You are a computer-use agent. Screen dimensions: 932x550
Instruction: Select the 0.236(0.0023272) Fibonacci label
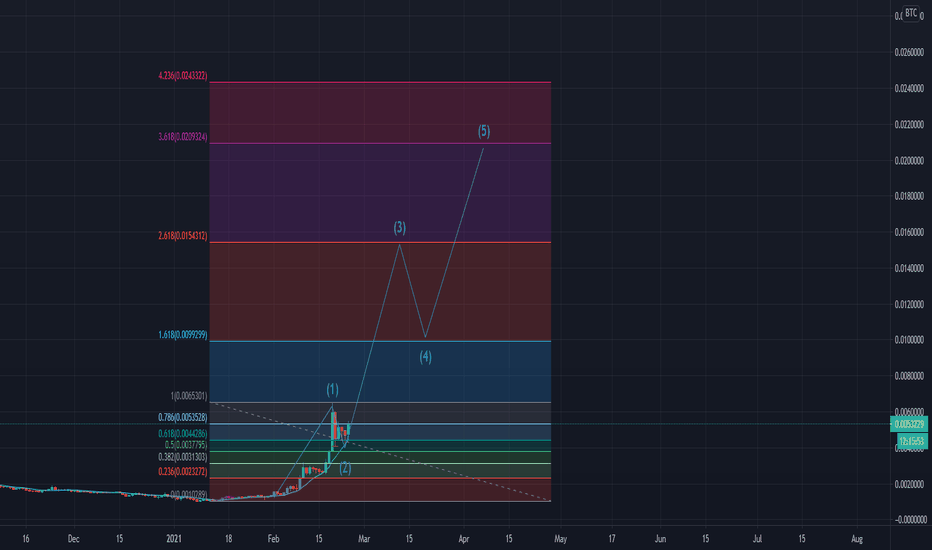[183, 472]
